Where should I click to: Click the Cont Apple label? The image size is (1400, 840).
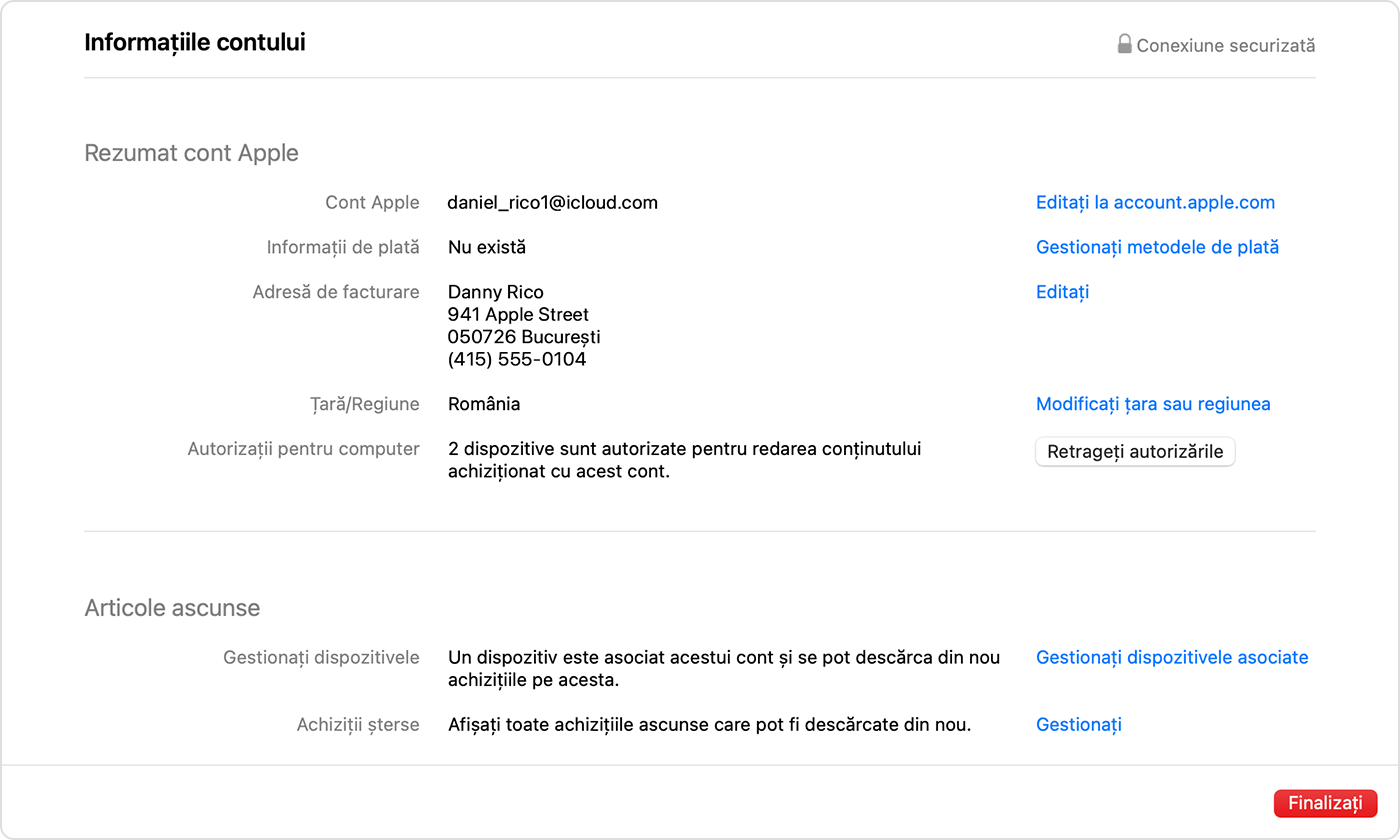(x=372, y=202)
